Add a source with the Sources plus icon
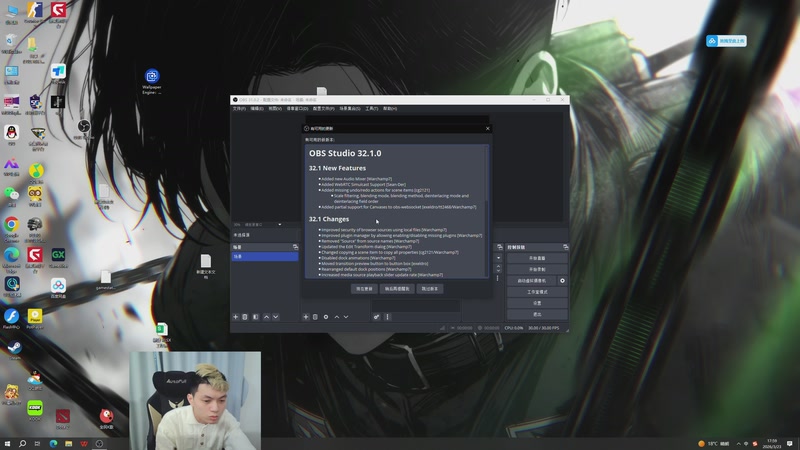Viewport: 800px width, 450px height. 306,317
